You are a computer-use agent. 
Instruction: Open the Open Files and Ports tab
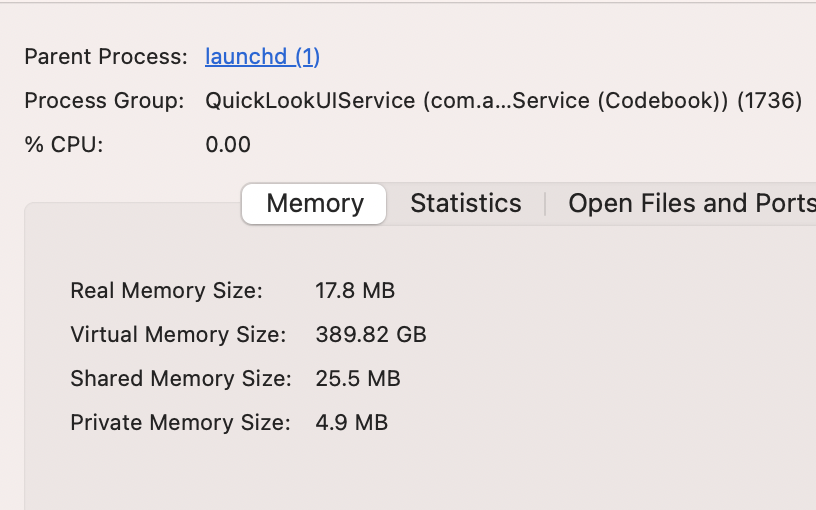tap(691, 204)
